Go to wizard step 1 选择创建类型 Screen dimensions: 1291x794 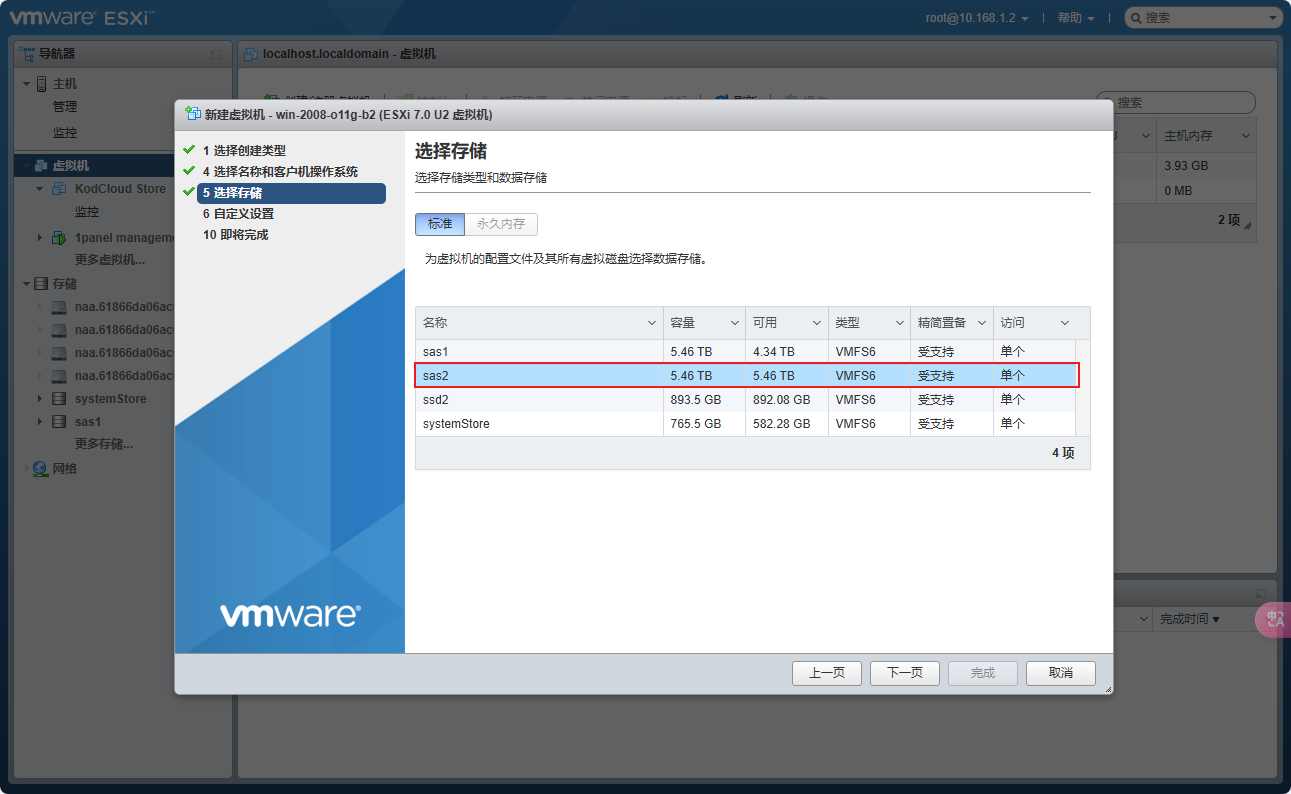pos(244,151)
